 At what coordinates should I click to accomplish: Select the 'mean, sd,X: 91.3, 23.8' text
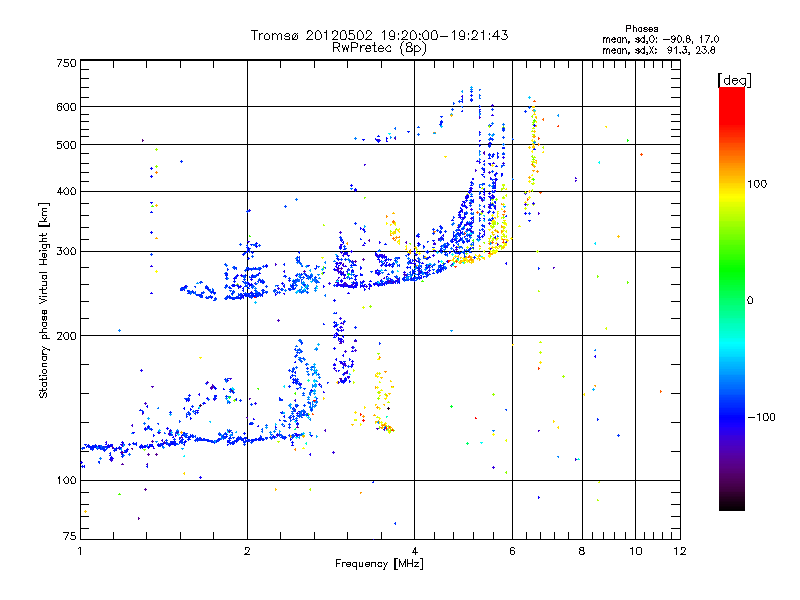point(659,50)
